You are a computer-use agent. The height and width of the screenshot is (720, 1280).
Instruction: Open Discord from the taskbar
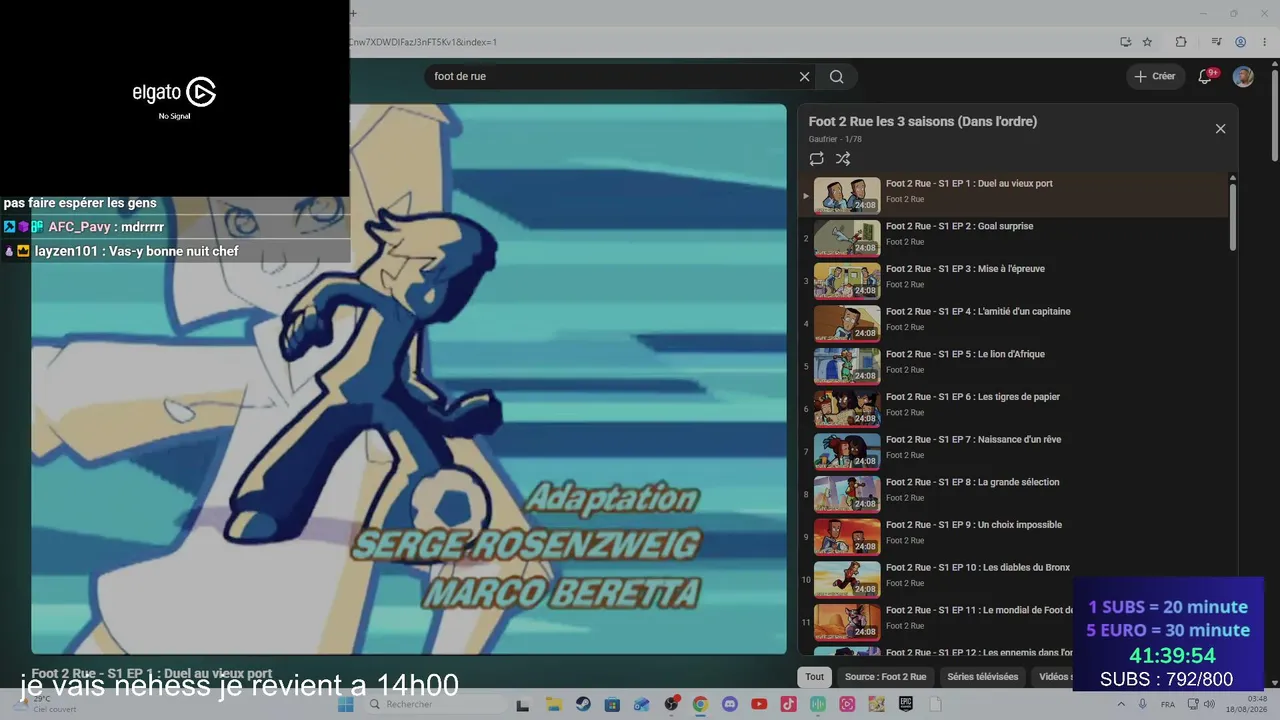730,705
